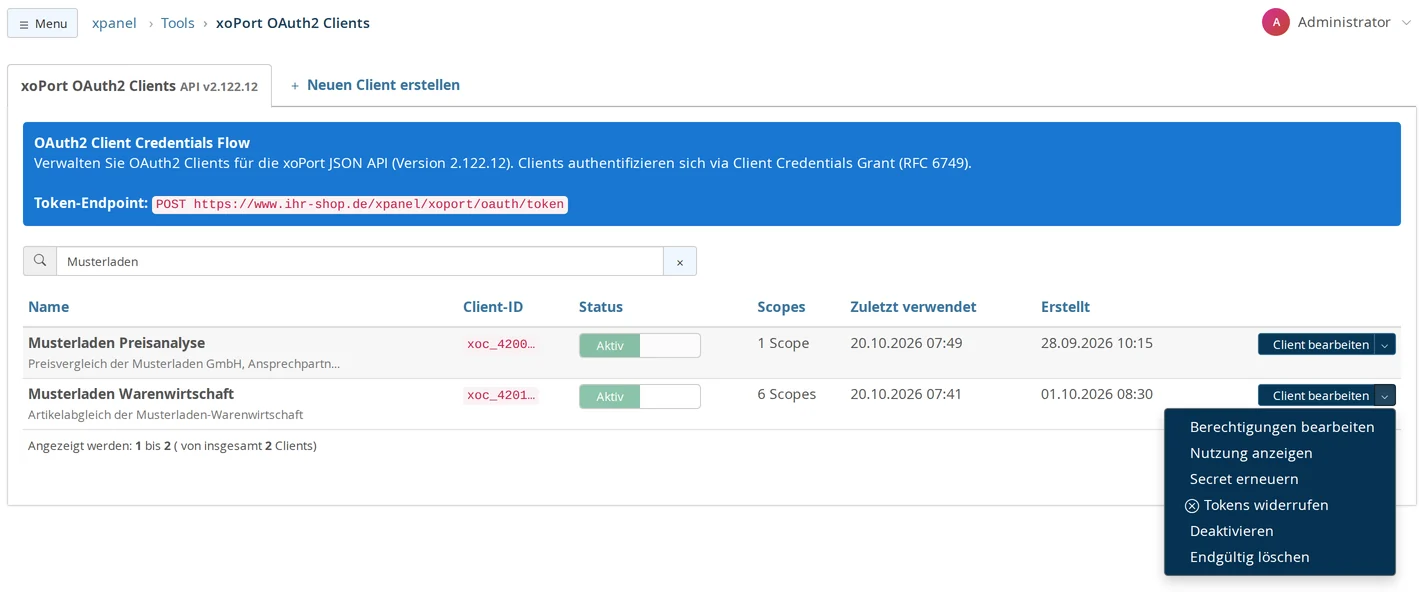This screenshot has width=1424, height=592.
Task: Click the Preisvergleich der Musterladen GmbH description
Action: click(x=184, y=364)
